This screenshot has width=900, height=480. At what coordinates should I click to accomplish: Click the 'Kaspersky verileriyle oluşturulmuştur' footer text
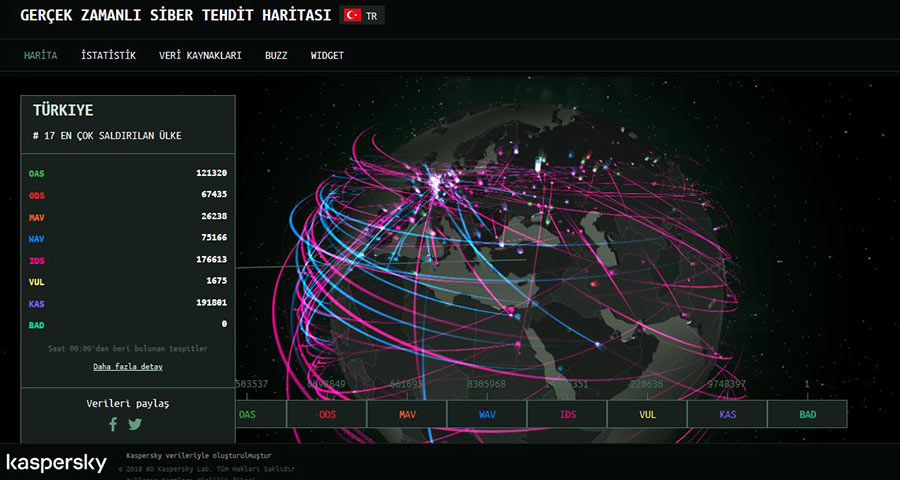(199, 456)
